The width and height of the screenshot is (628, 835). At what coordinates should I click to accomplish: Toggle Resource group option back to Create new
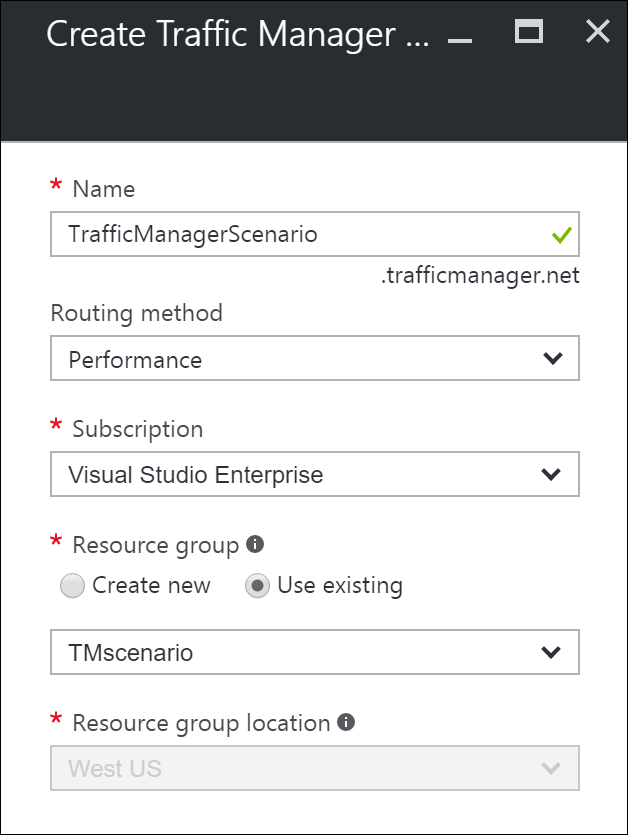coord(72,585)
